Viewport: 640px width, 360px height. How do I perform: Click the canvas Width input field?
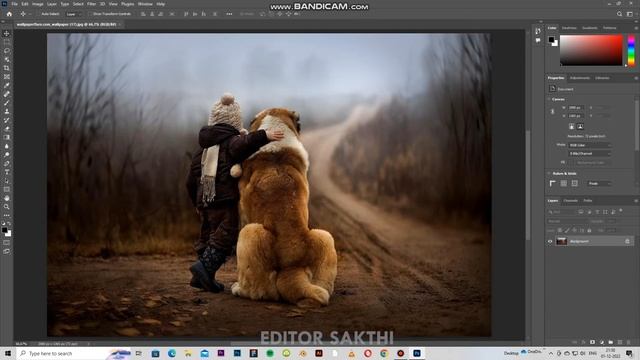[x=576, y=108]
